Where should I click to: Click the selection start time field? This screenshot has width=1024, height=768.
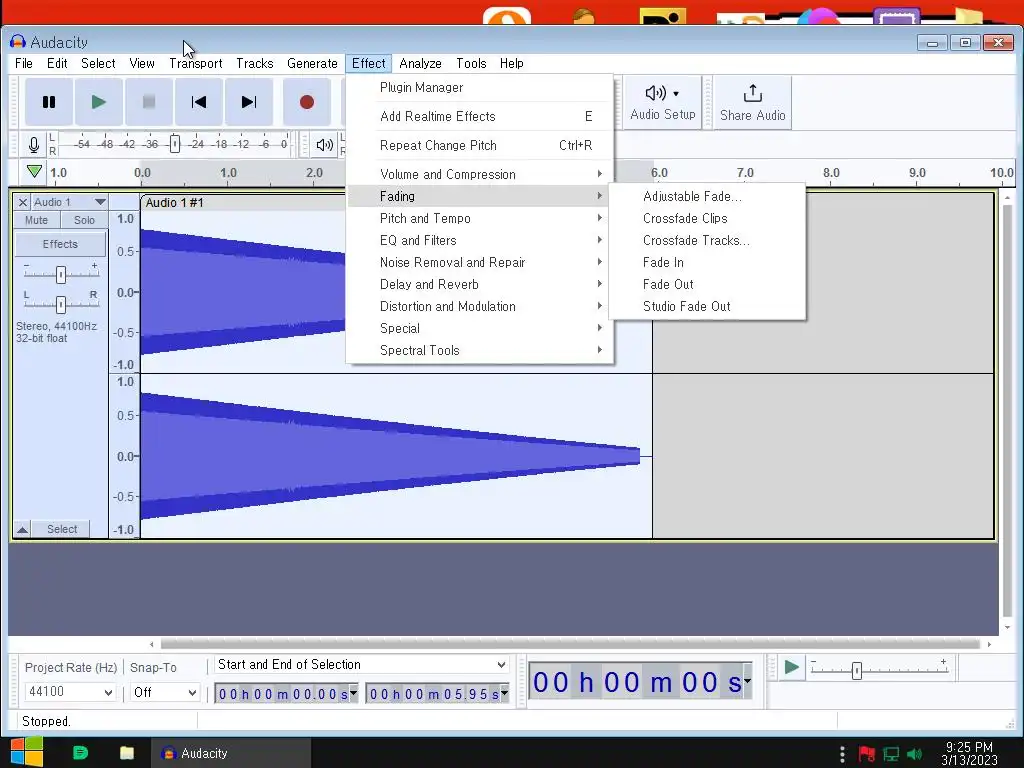287,694
